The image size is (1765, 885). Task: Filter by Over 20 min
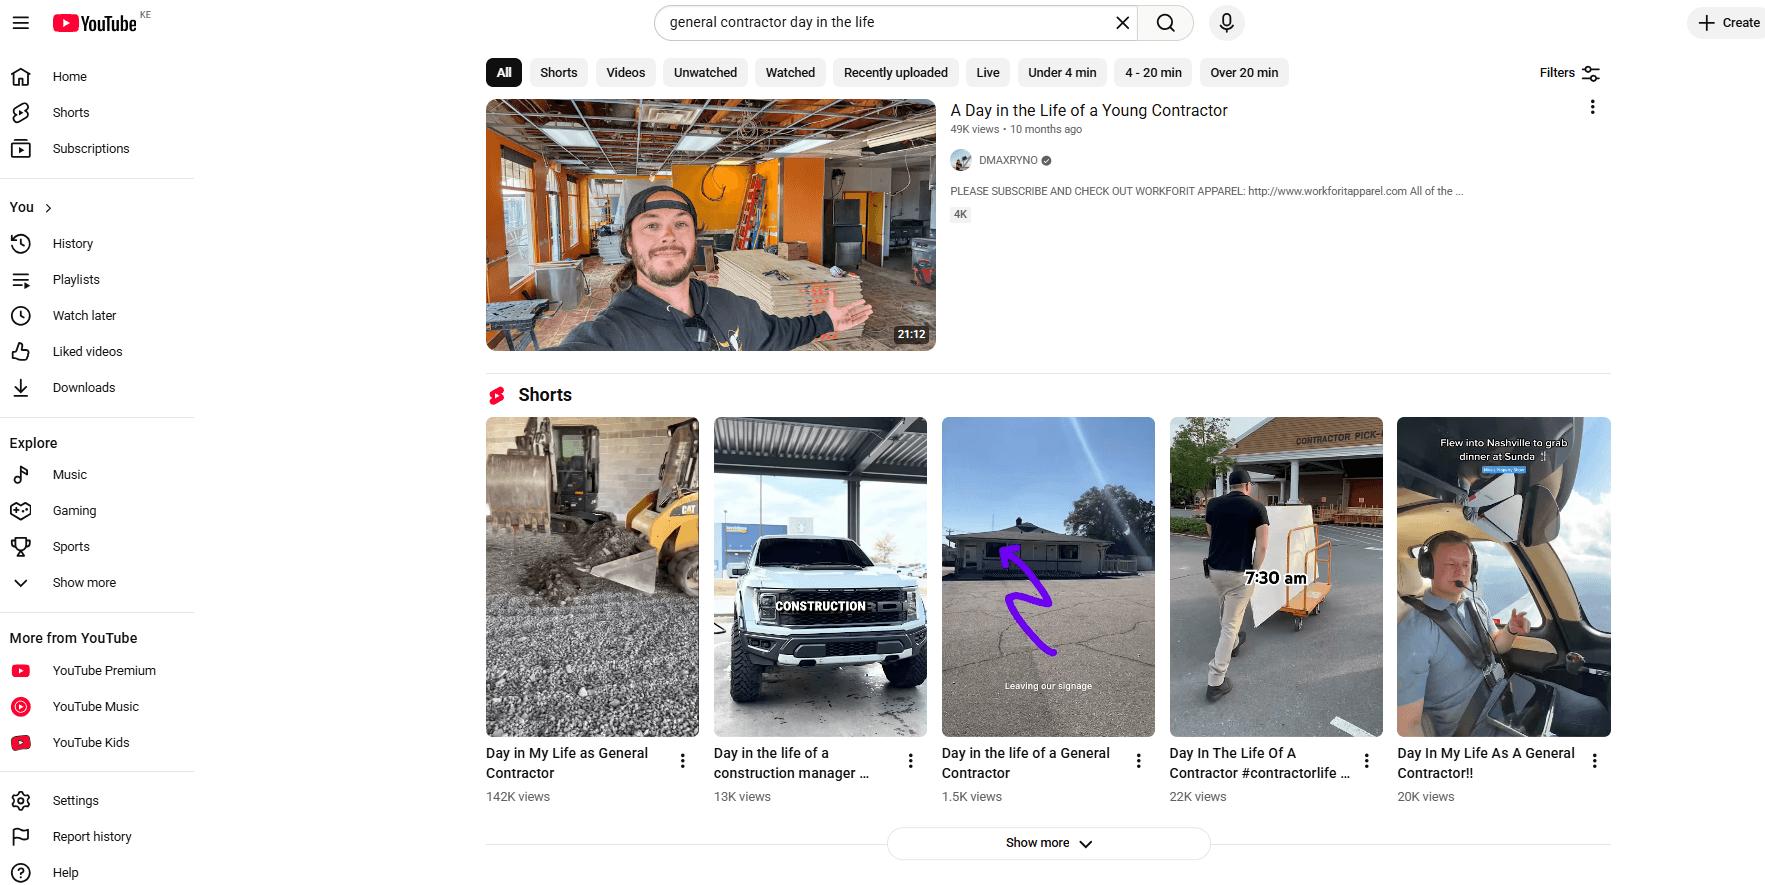click(1244, 73)
